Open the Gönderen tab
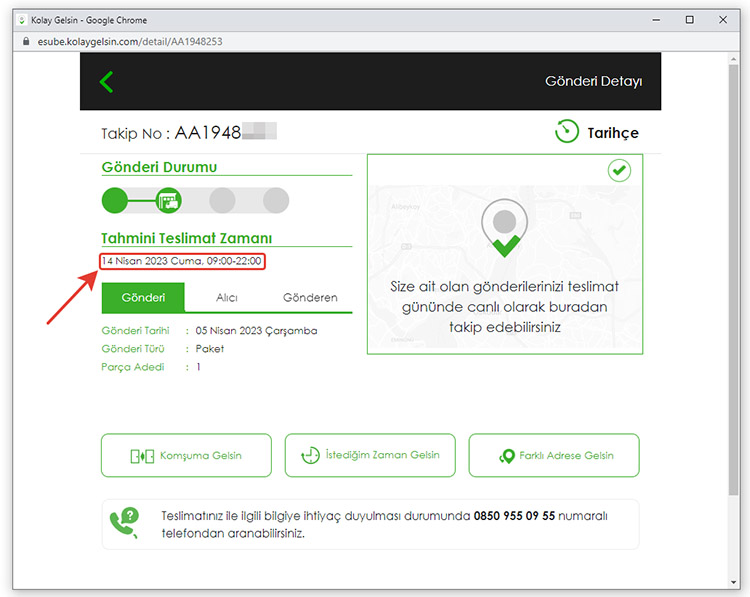 pos(310,297)
